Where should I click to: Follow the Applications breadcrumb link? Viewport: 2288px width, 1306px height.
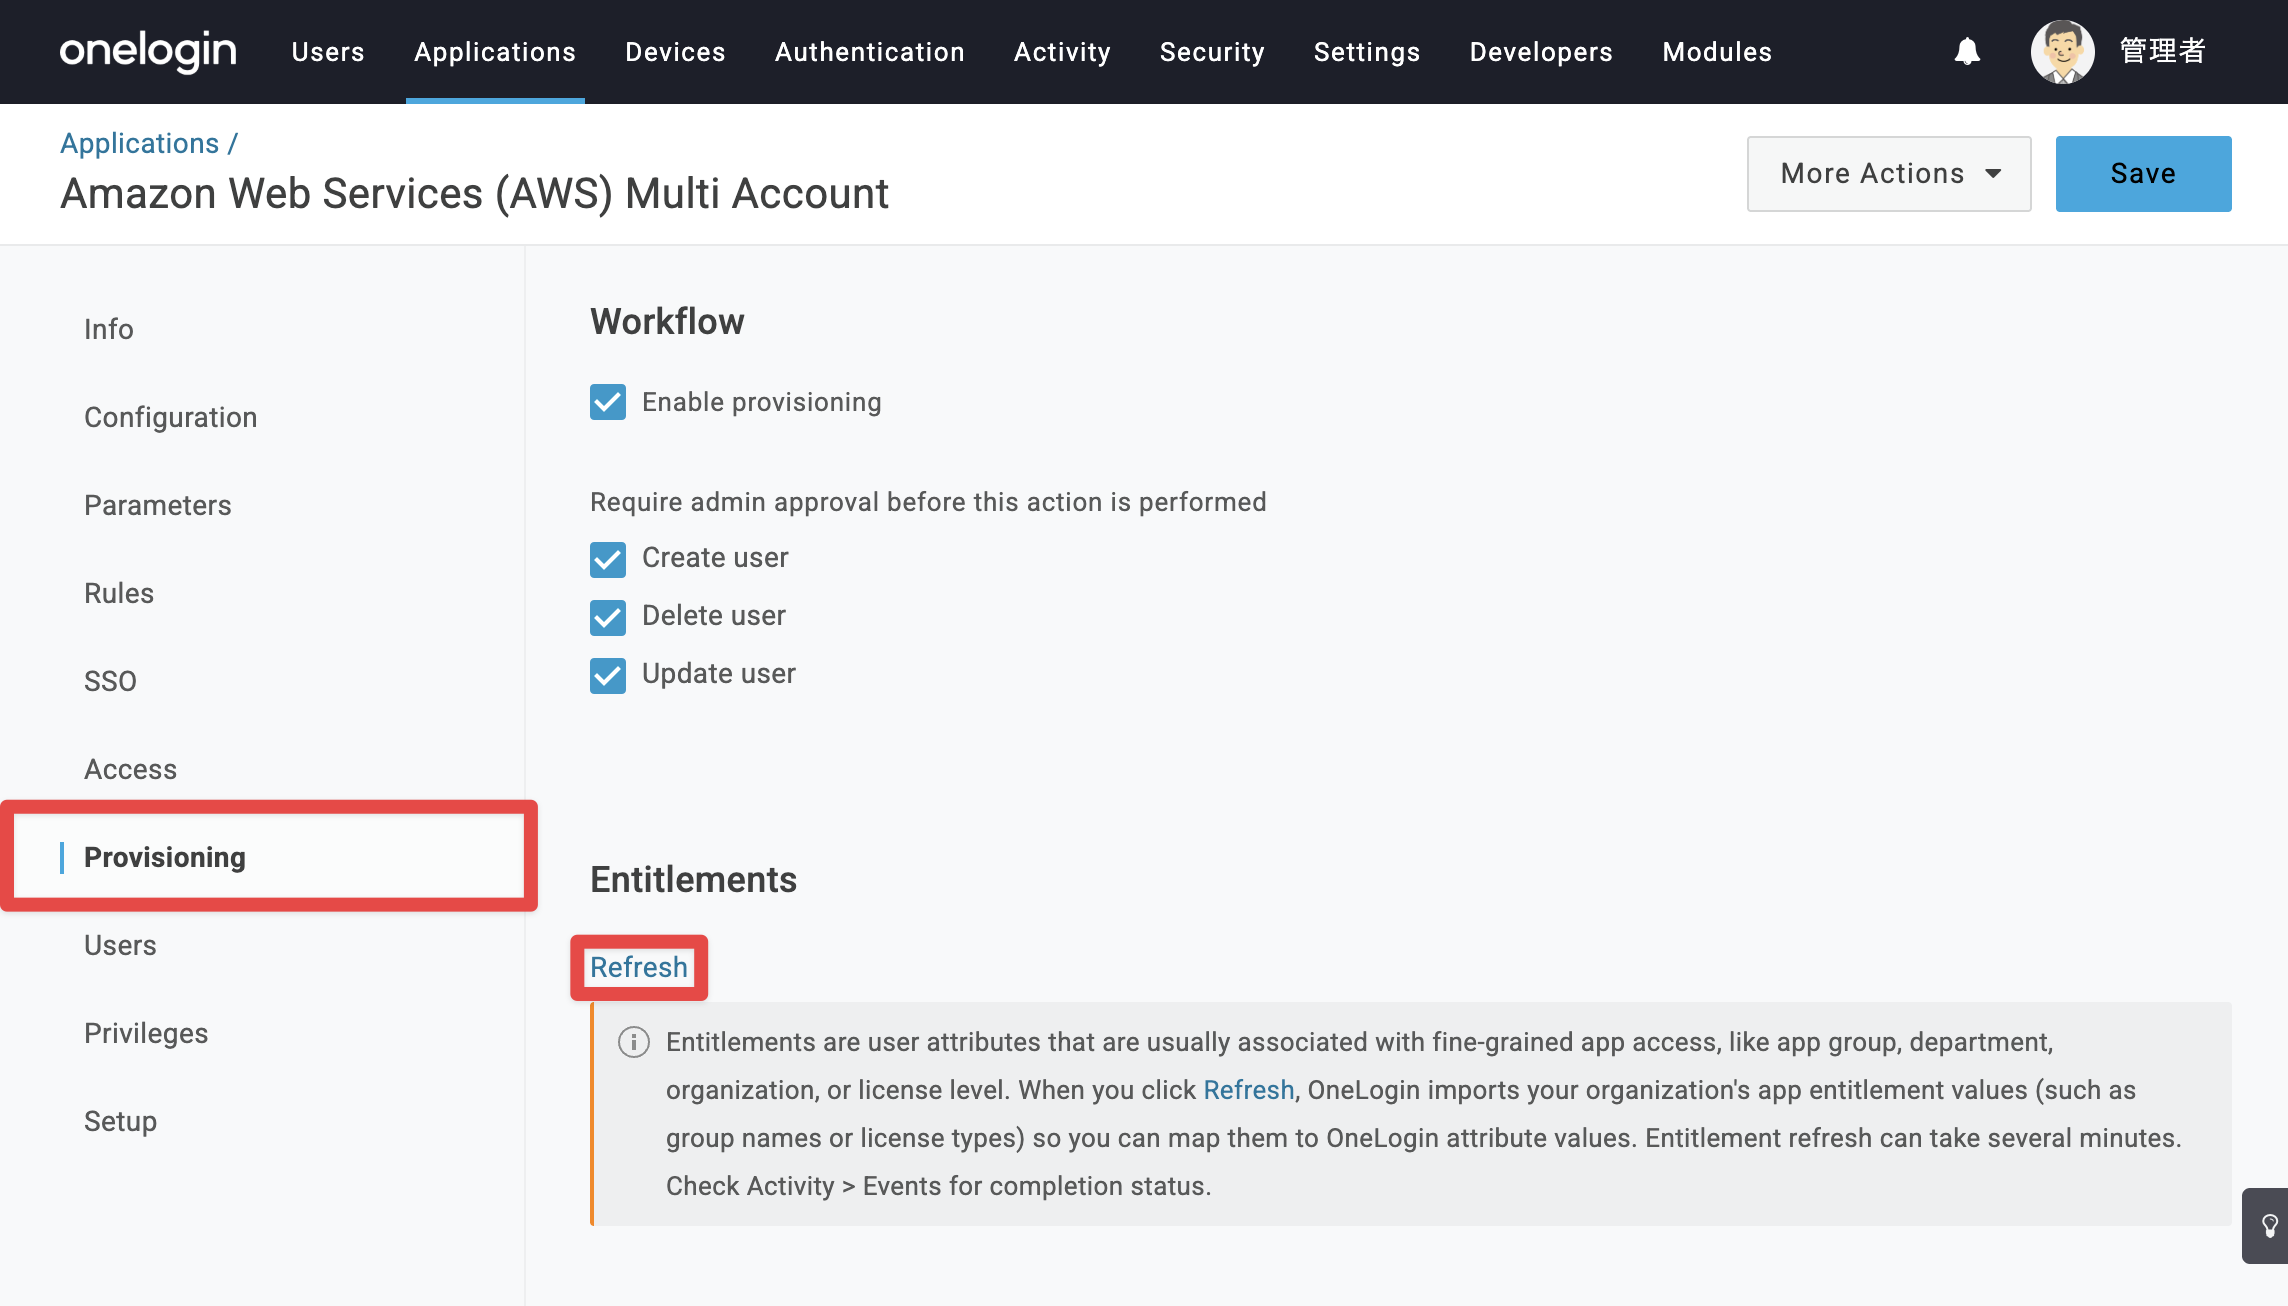point(139,143)
